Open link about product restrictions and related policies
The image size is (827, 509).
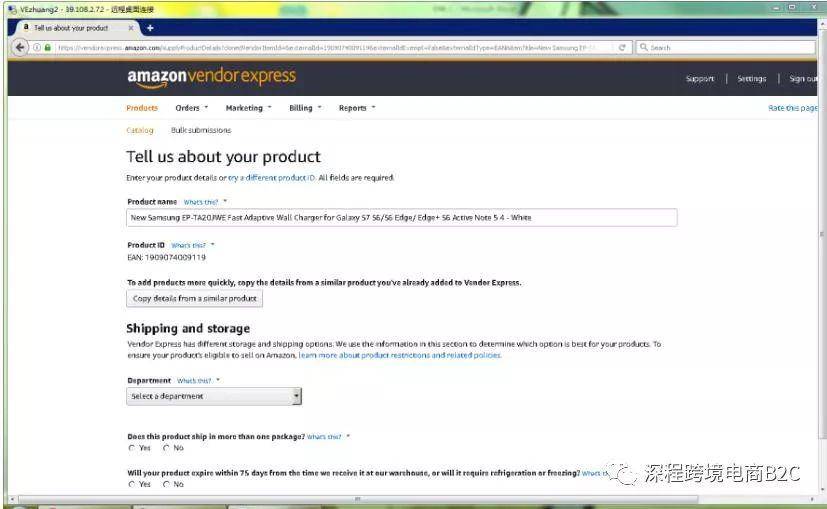400,356
